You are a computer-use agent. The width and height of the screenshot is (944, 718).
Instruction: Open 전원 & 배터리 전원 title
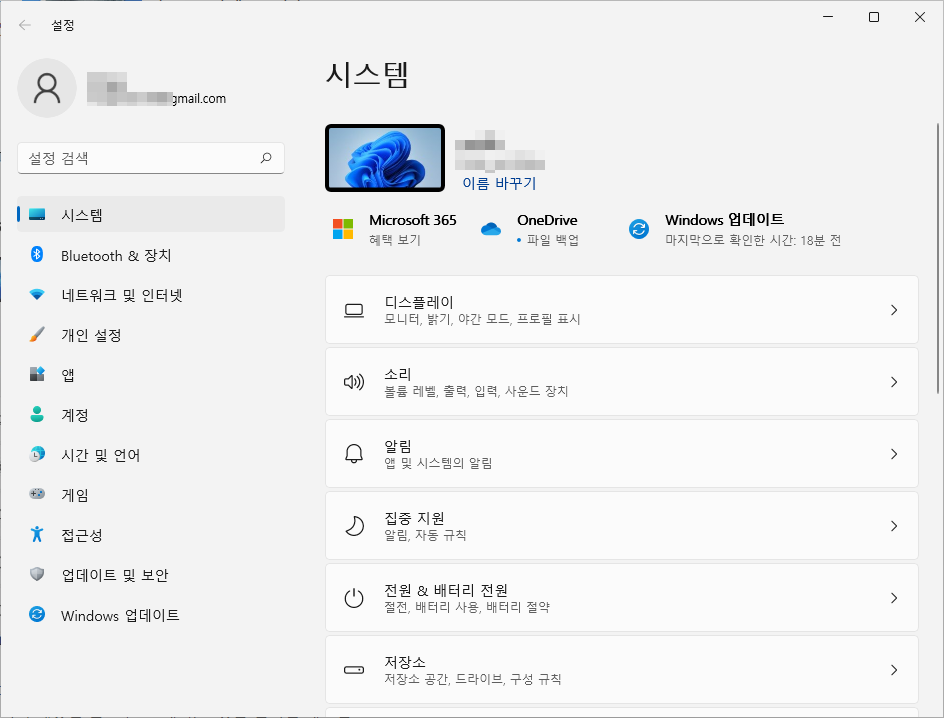pos(446,590)
